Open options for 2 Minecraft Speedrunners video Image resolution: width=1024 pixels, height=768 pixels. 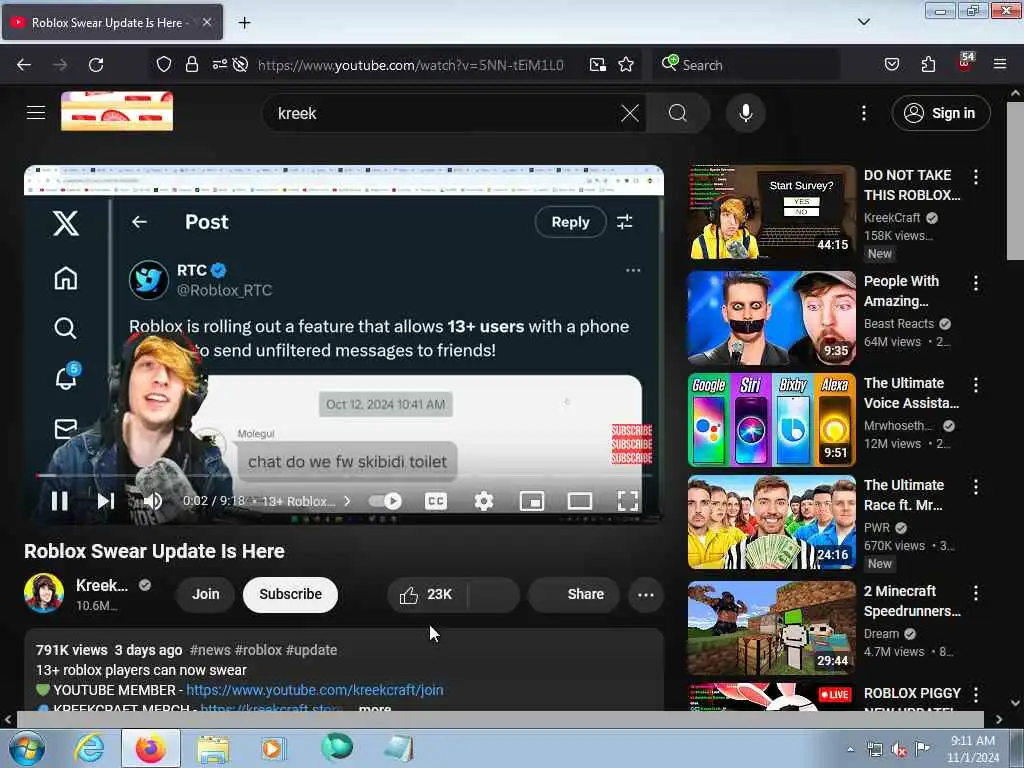(x=976, y=592)
